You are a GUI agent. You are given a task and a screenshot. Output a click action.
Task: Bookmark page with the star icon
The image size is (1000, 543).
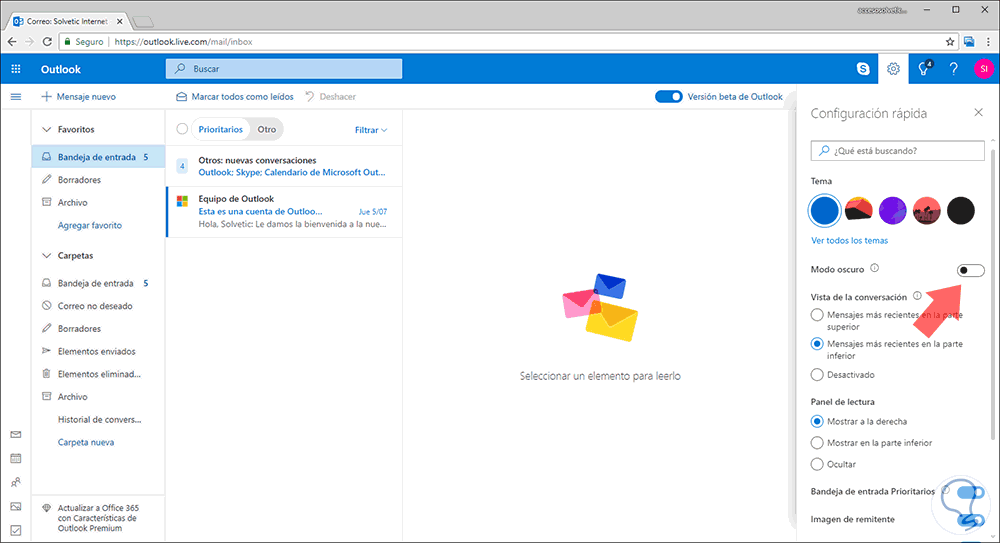pos(950,41)
